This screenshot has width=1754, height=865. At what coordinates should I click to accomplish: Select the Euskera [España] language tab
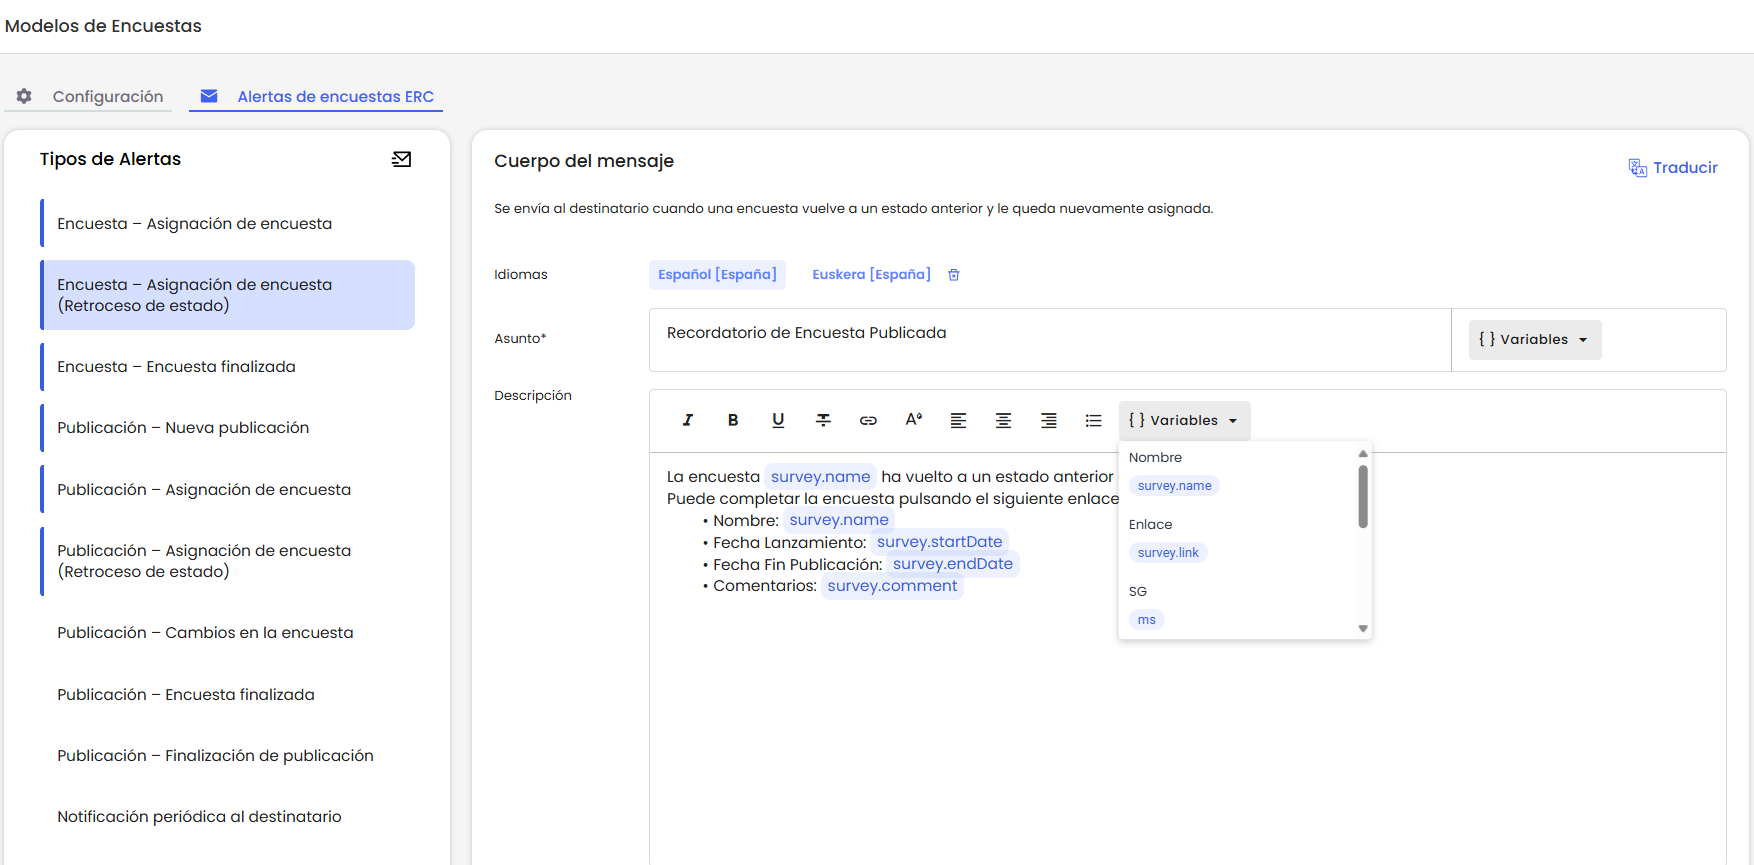click(x=871, y=274)
